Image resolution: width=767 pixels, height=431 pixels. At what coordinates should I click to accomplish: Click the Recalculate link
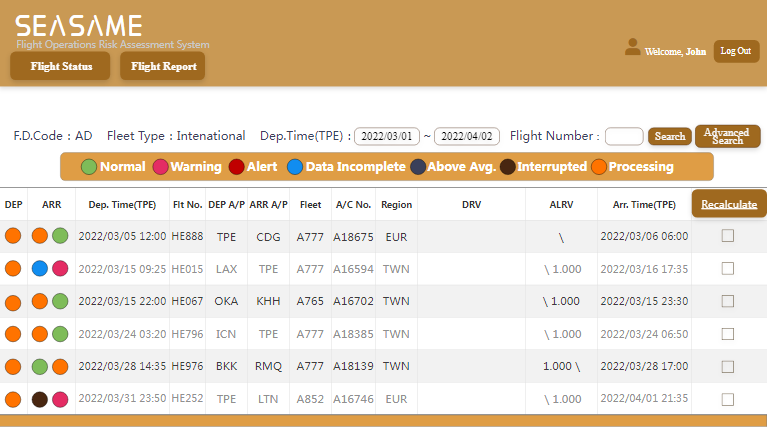tap(729, 204)
